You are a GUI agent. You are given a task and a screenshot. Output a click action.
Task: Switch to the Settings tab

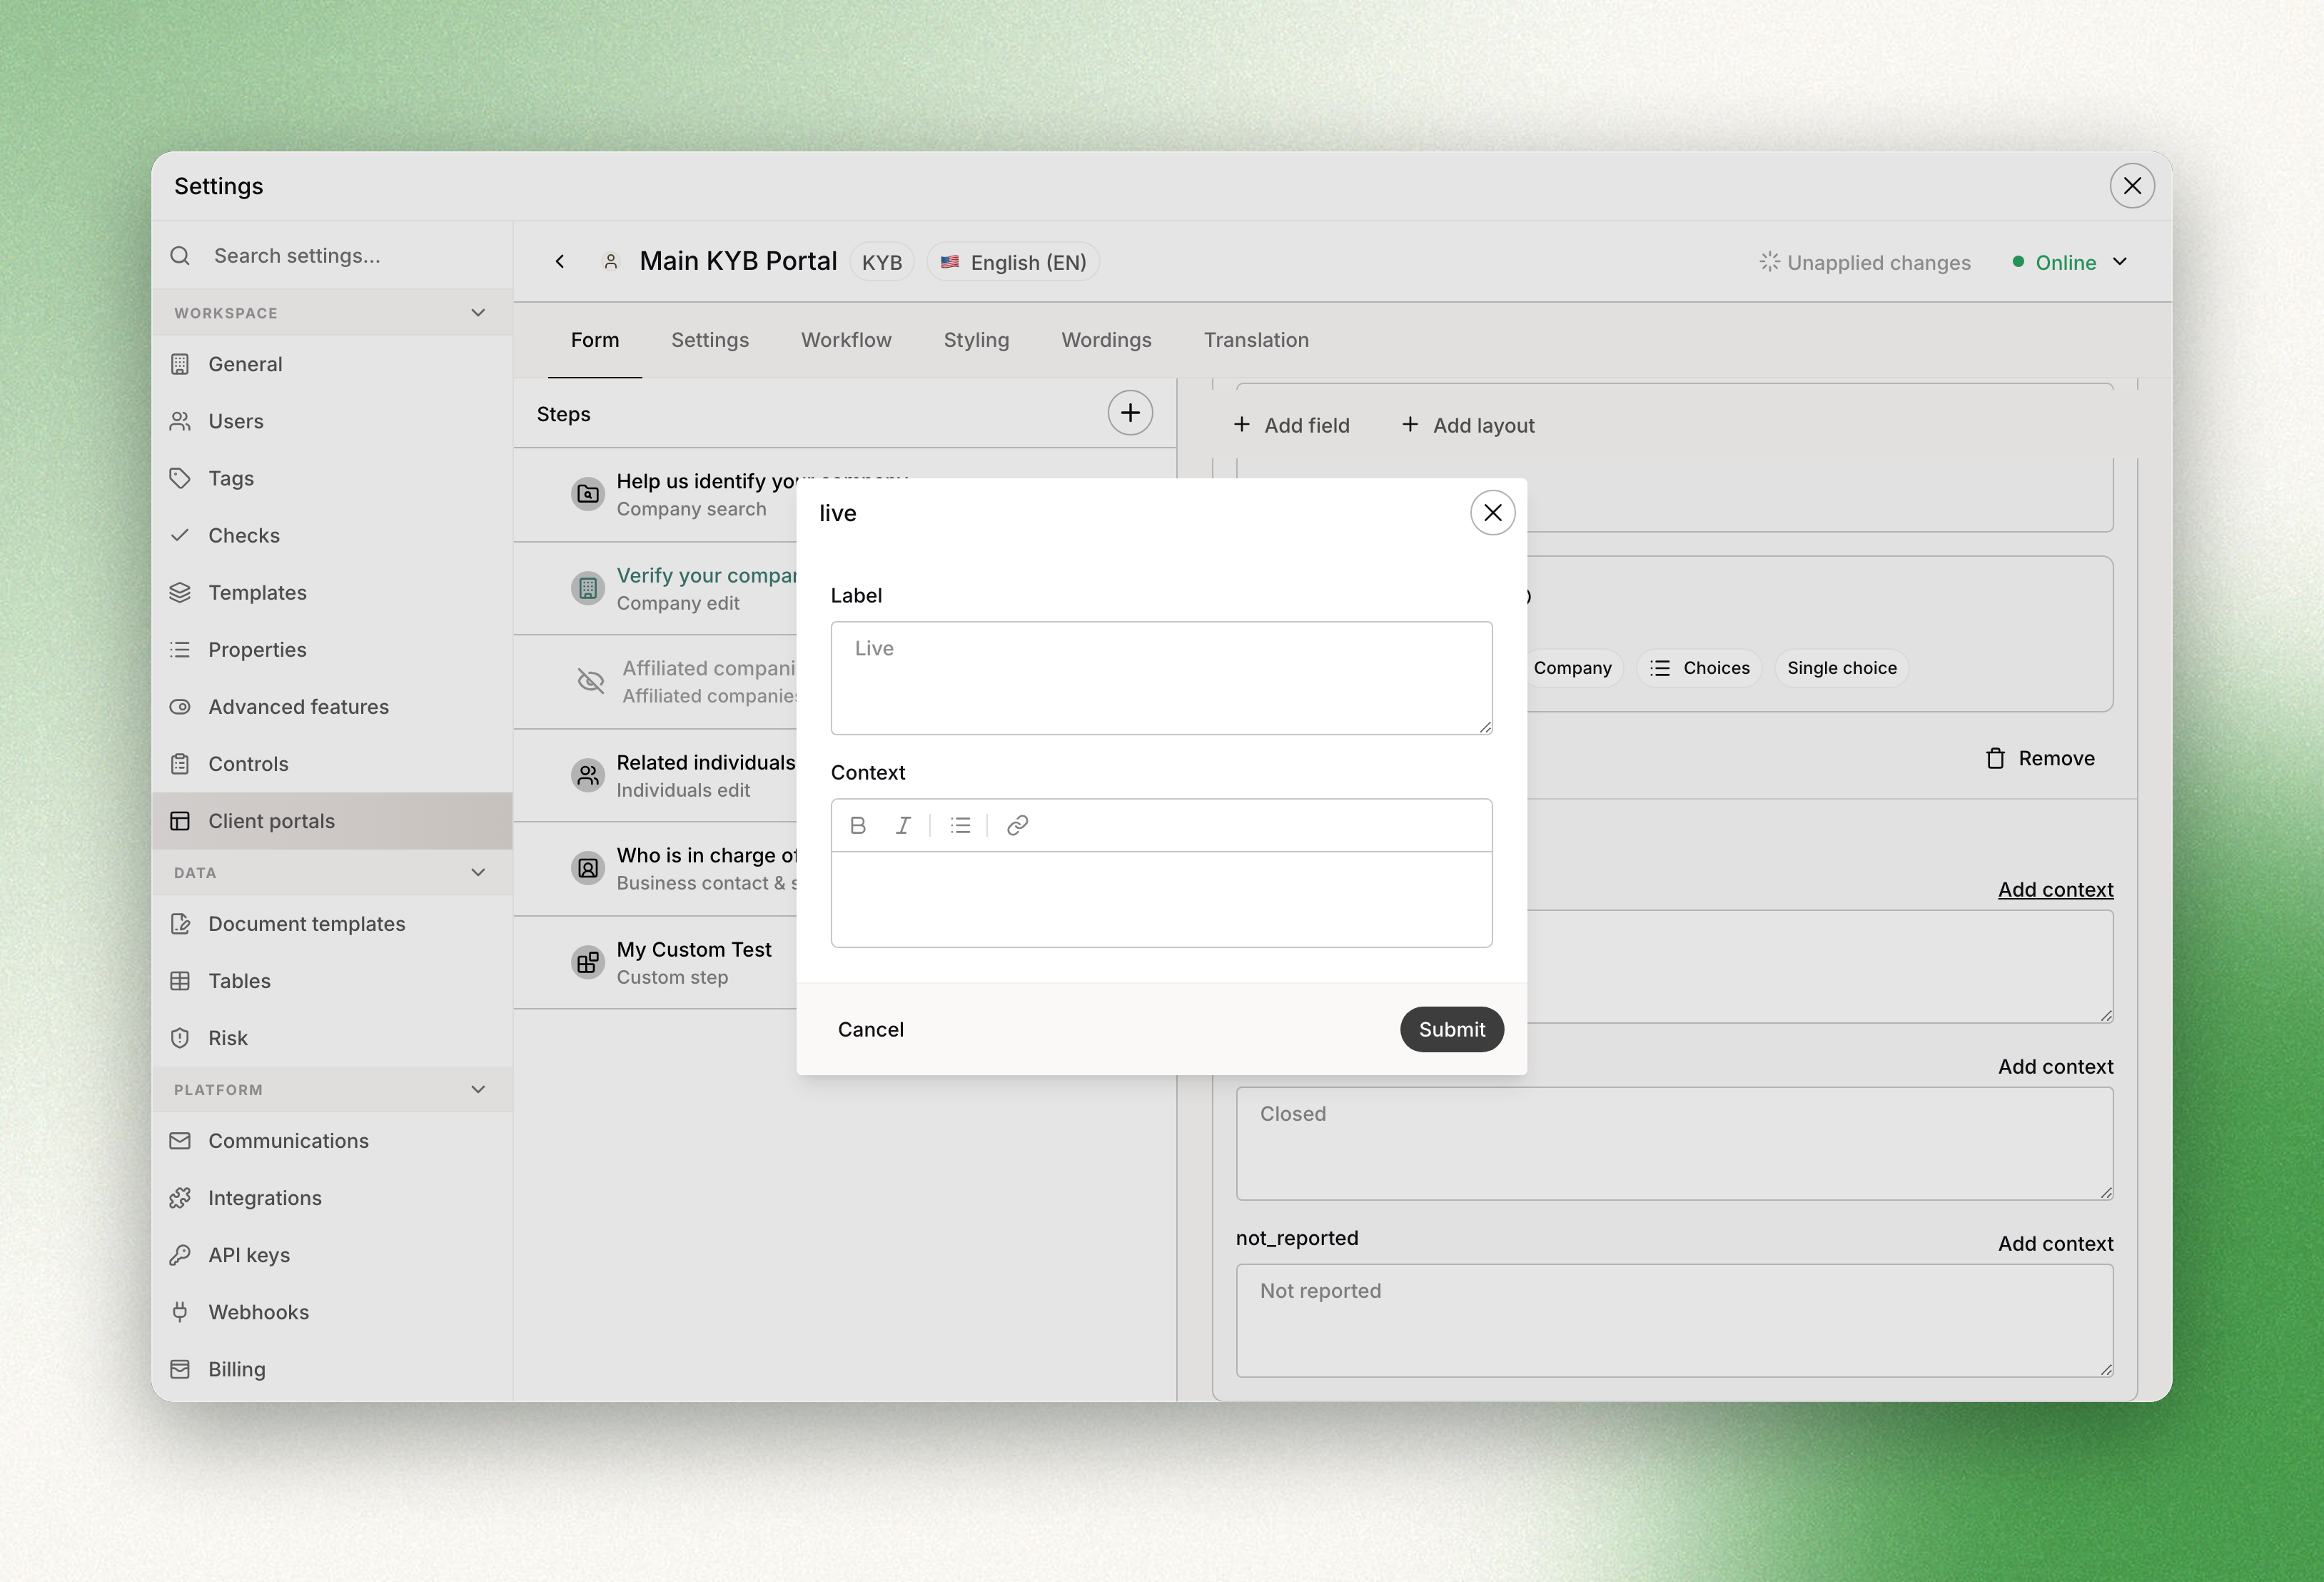[710, 340]
